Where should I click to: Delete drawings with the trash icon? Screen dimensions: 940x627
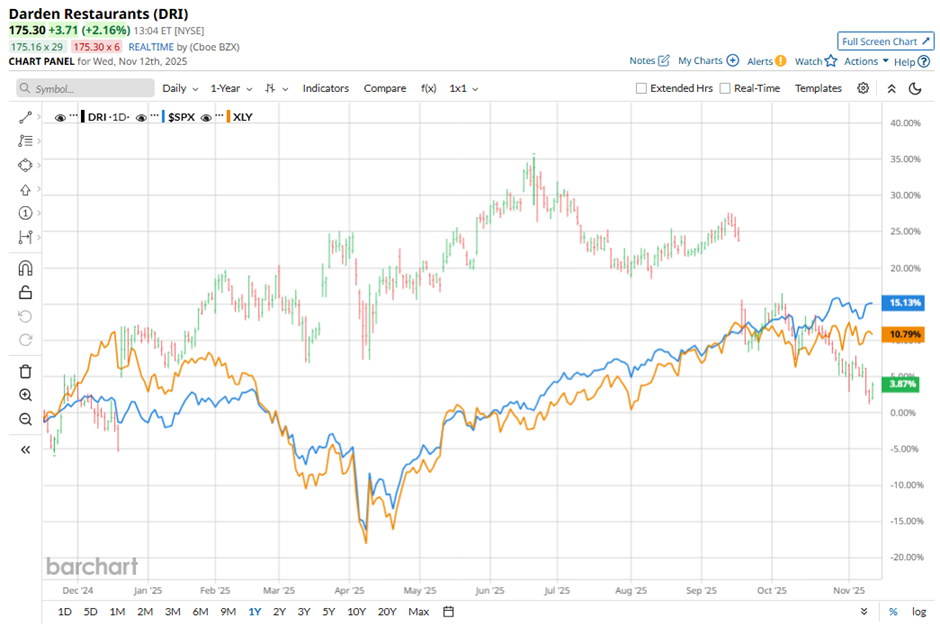pyautogui.click(x=25, y=371)
